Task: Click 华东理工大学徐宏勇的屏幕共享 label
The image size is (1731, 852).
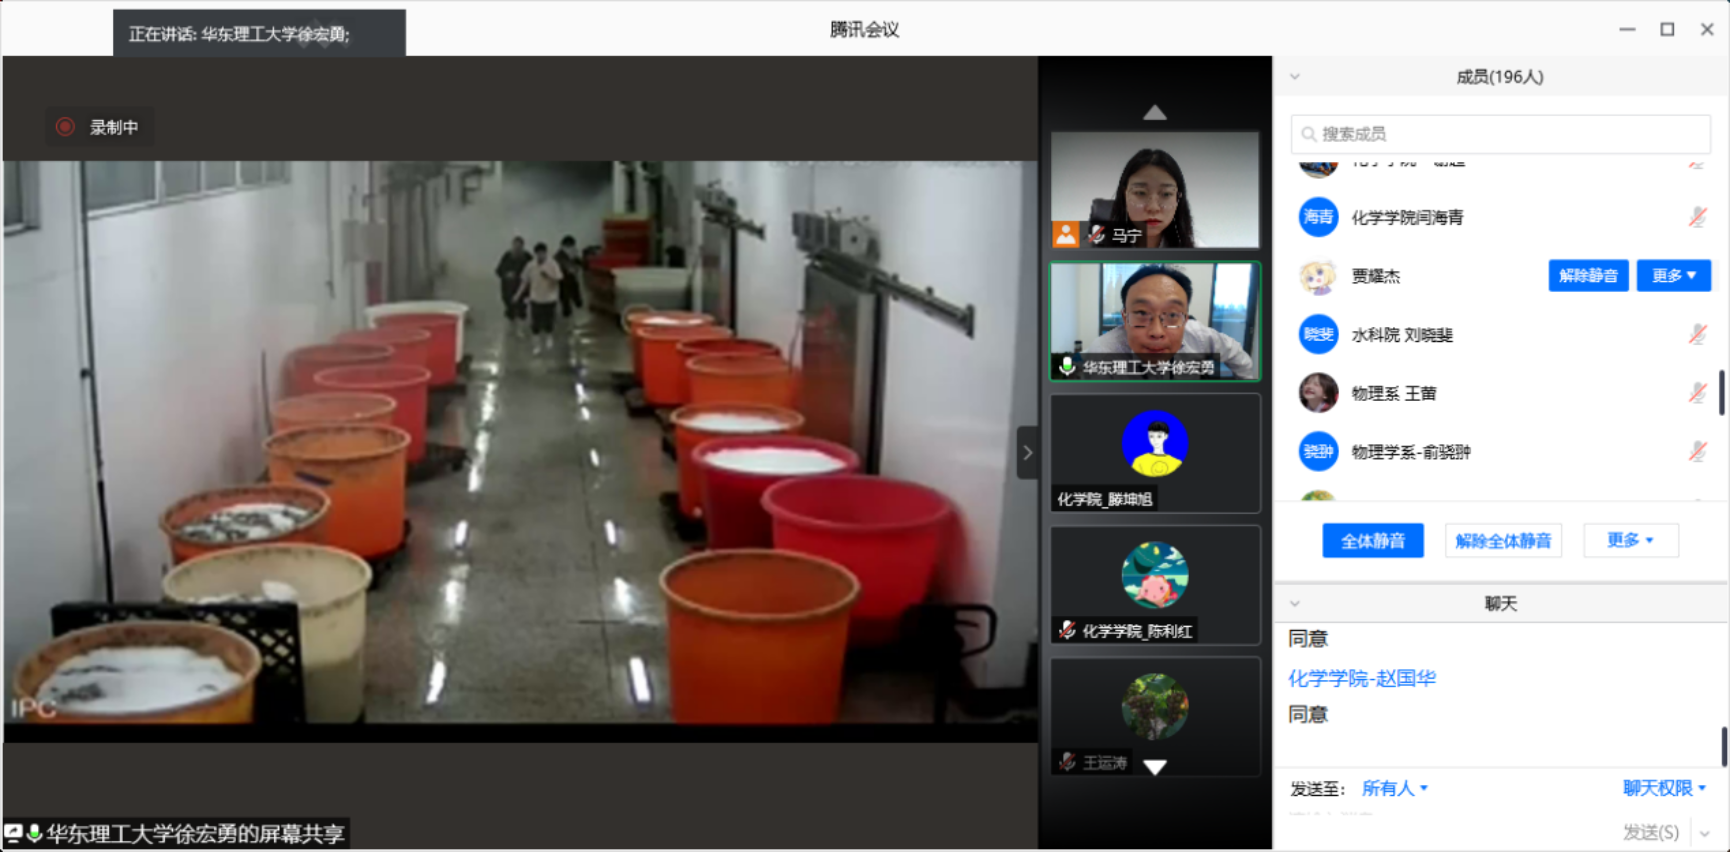Action: point(195,833)
